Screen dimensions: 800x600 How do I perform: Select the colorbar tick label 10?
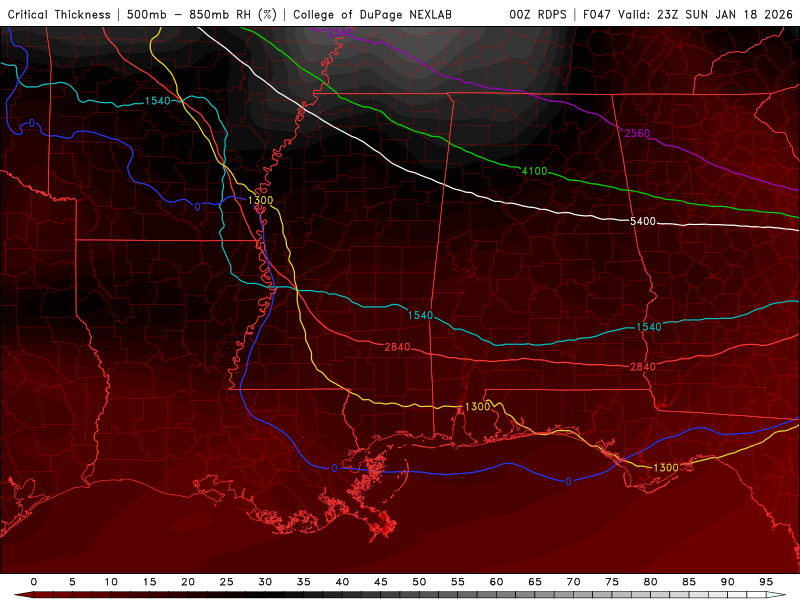(x=111, y=582)
